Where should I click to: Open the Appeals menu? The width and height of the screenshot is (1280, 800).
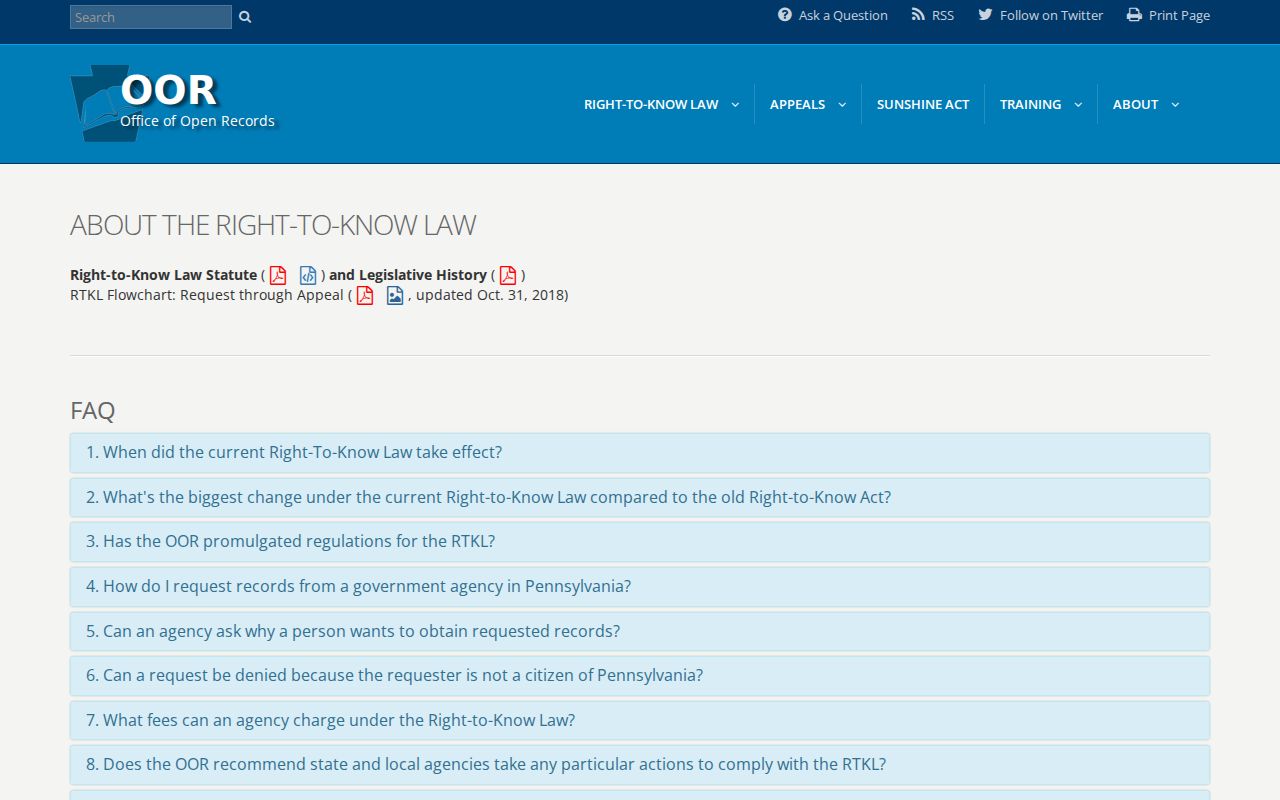(797, 104)
